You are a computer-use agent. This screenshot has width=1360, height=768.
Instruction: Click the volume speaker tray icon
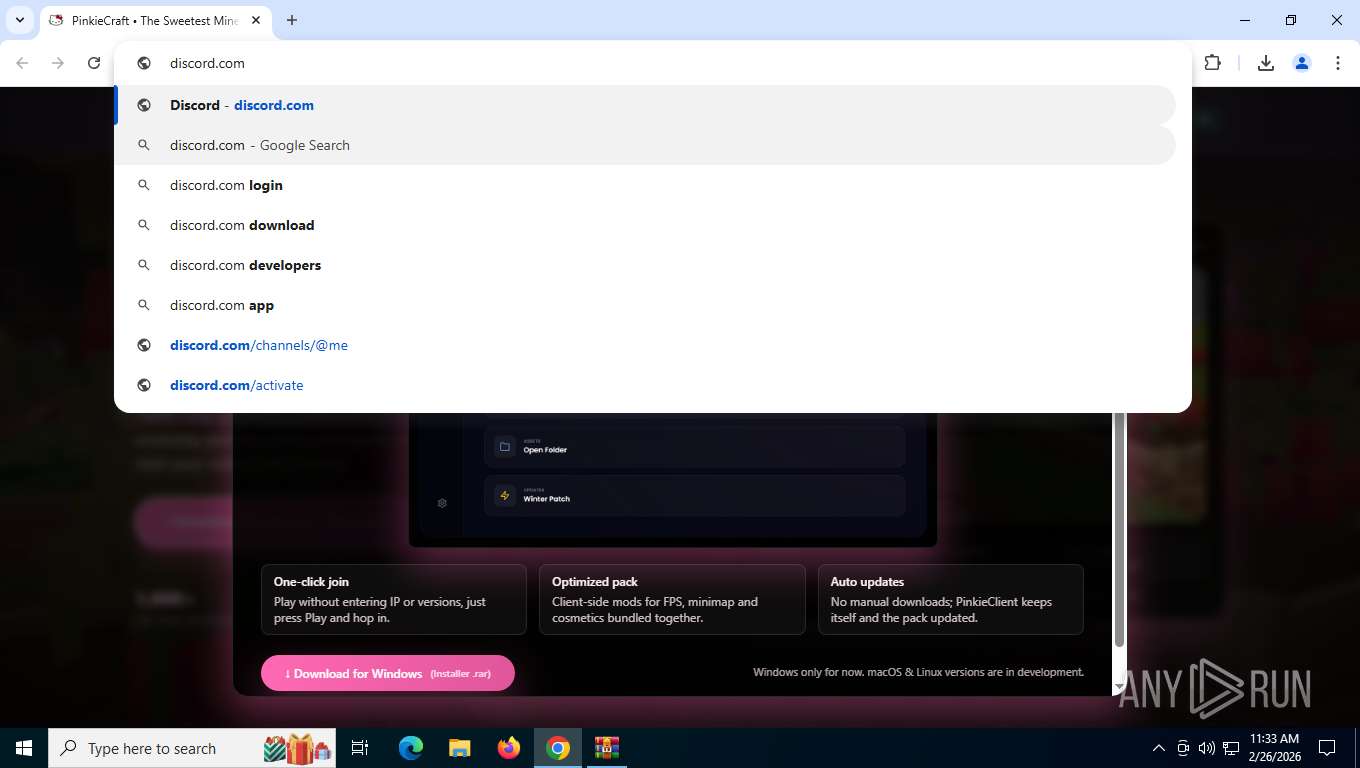point(1207,748)
